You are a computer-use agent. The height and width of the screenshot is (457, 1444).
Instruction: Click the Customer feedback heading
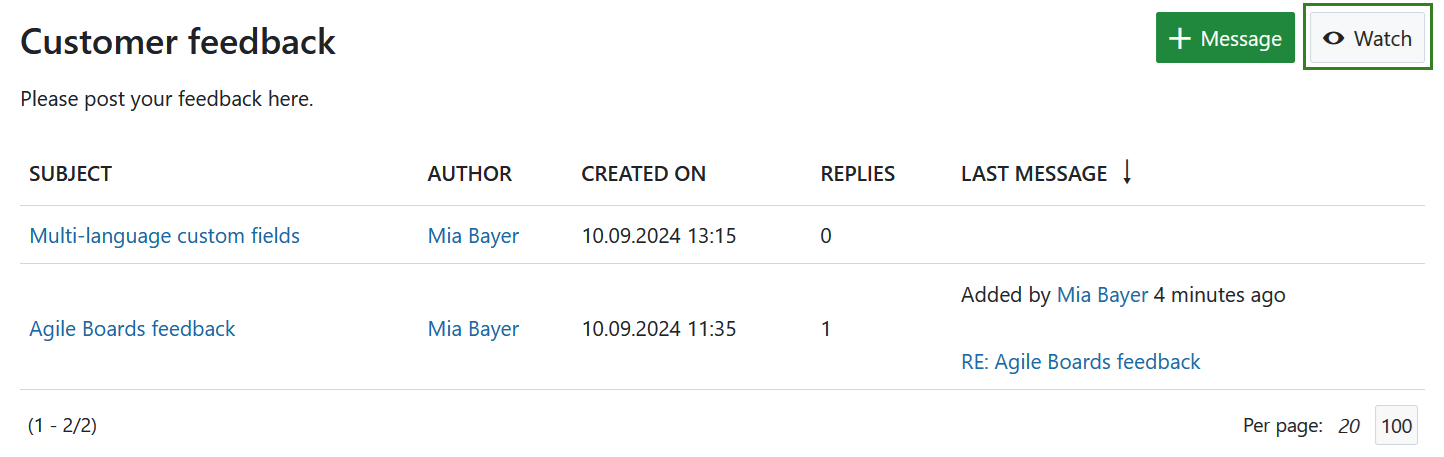click(x=178, y=42)
